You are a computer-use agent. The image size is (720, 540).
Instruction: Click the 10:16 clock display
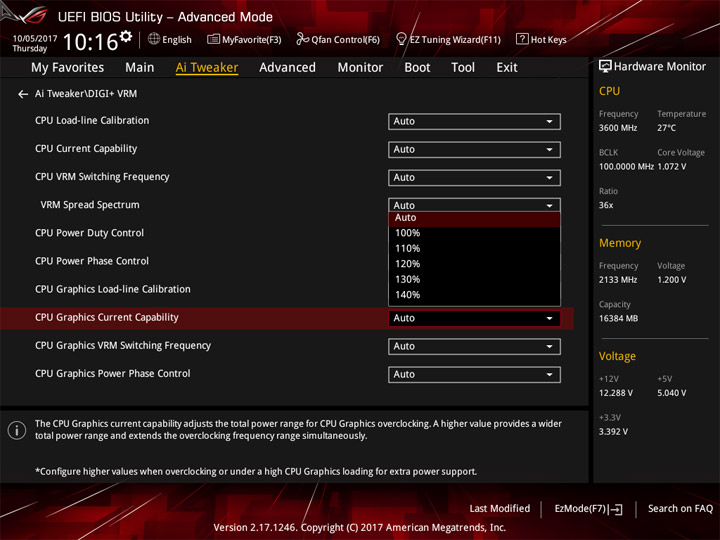click(90, 42)
